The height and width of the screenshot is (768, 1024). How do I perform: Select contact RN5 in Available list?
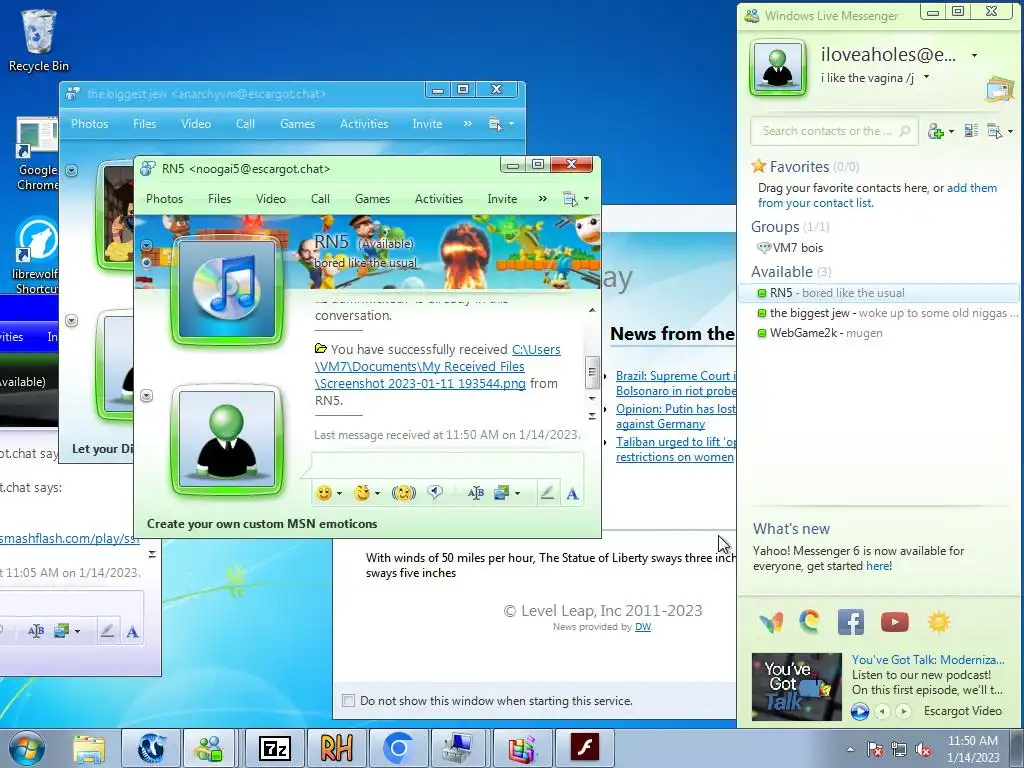click(879, 293)
